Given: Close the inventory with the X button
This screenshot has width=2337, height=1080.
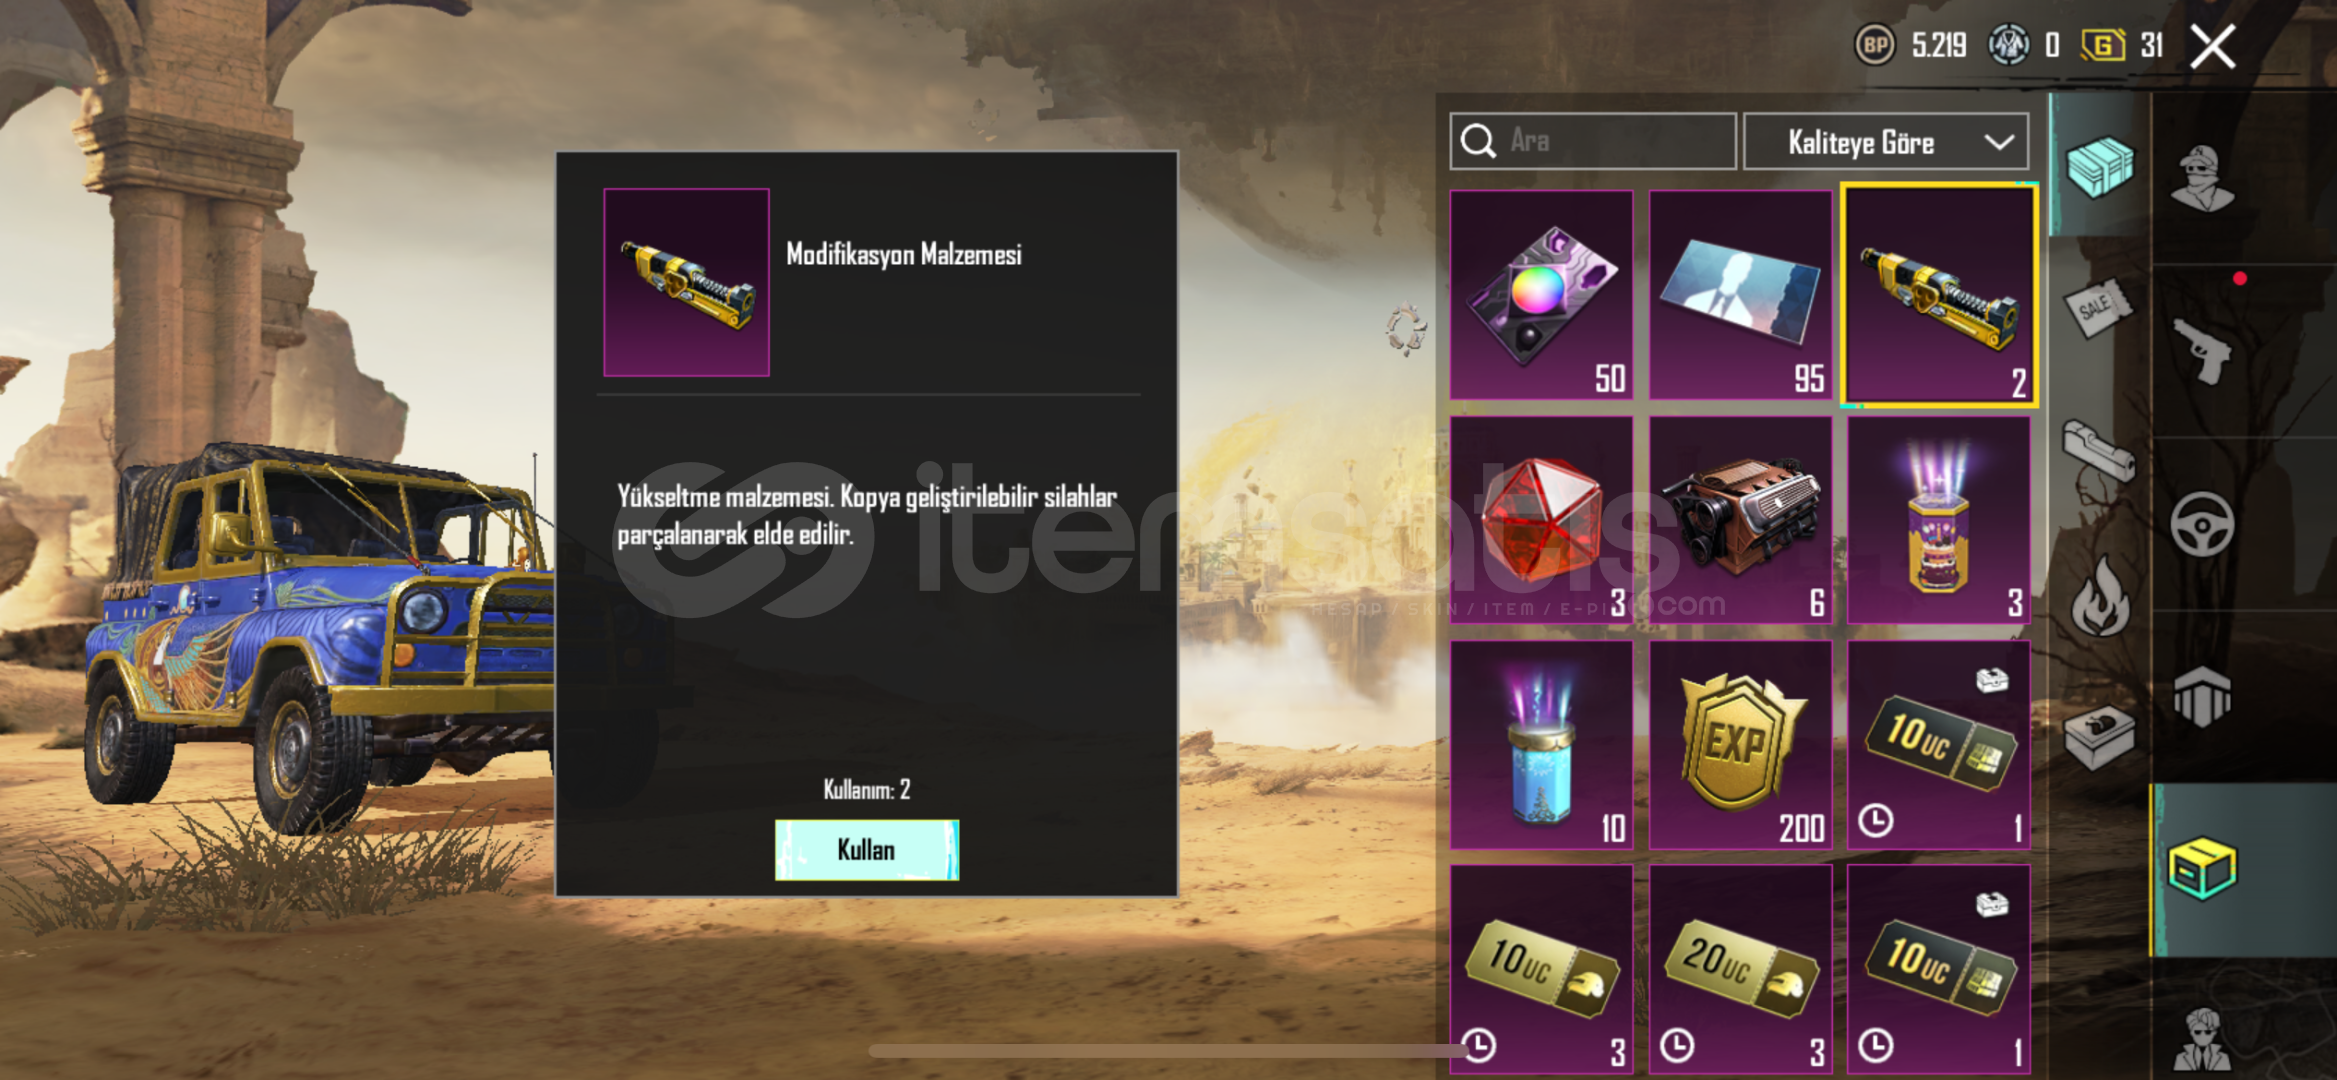Looking at the screenshot, I should click(x=2213, y=46).
